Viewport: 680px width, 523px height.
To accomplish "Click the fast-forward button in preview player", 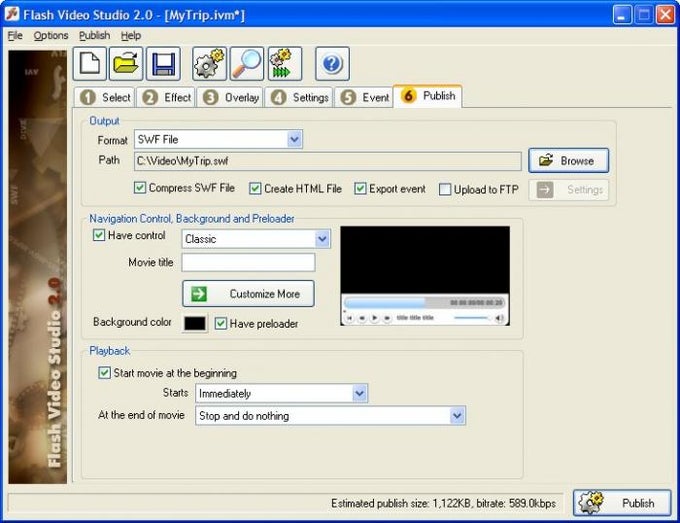I will [387, 318].
